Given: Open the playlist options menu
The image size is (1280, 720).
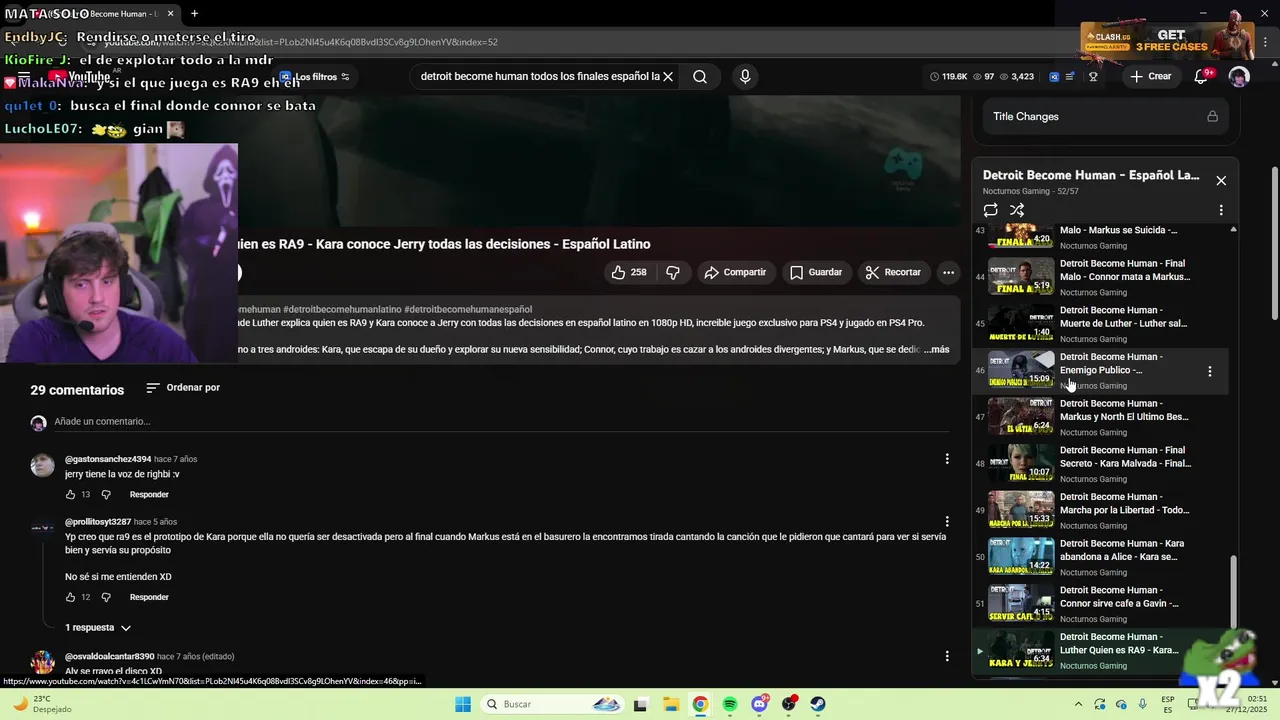Looking at the screenshot, I should [1221, 210].
